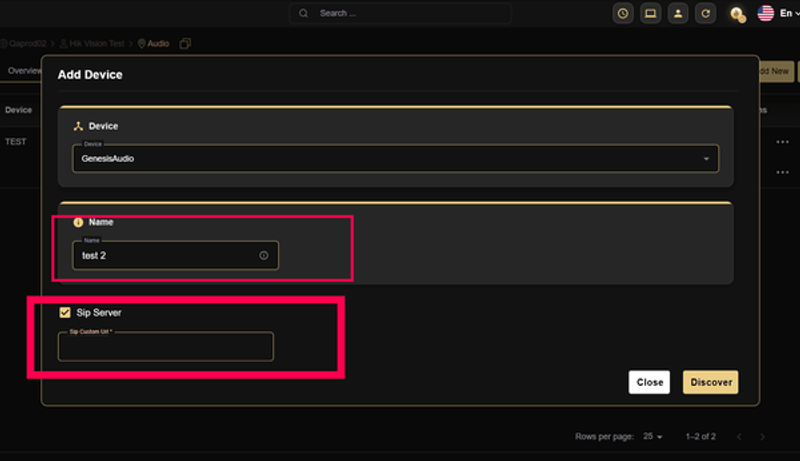Open the En language dropdown

[x=789, y=13]
